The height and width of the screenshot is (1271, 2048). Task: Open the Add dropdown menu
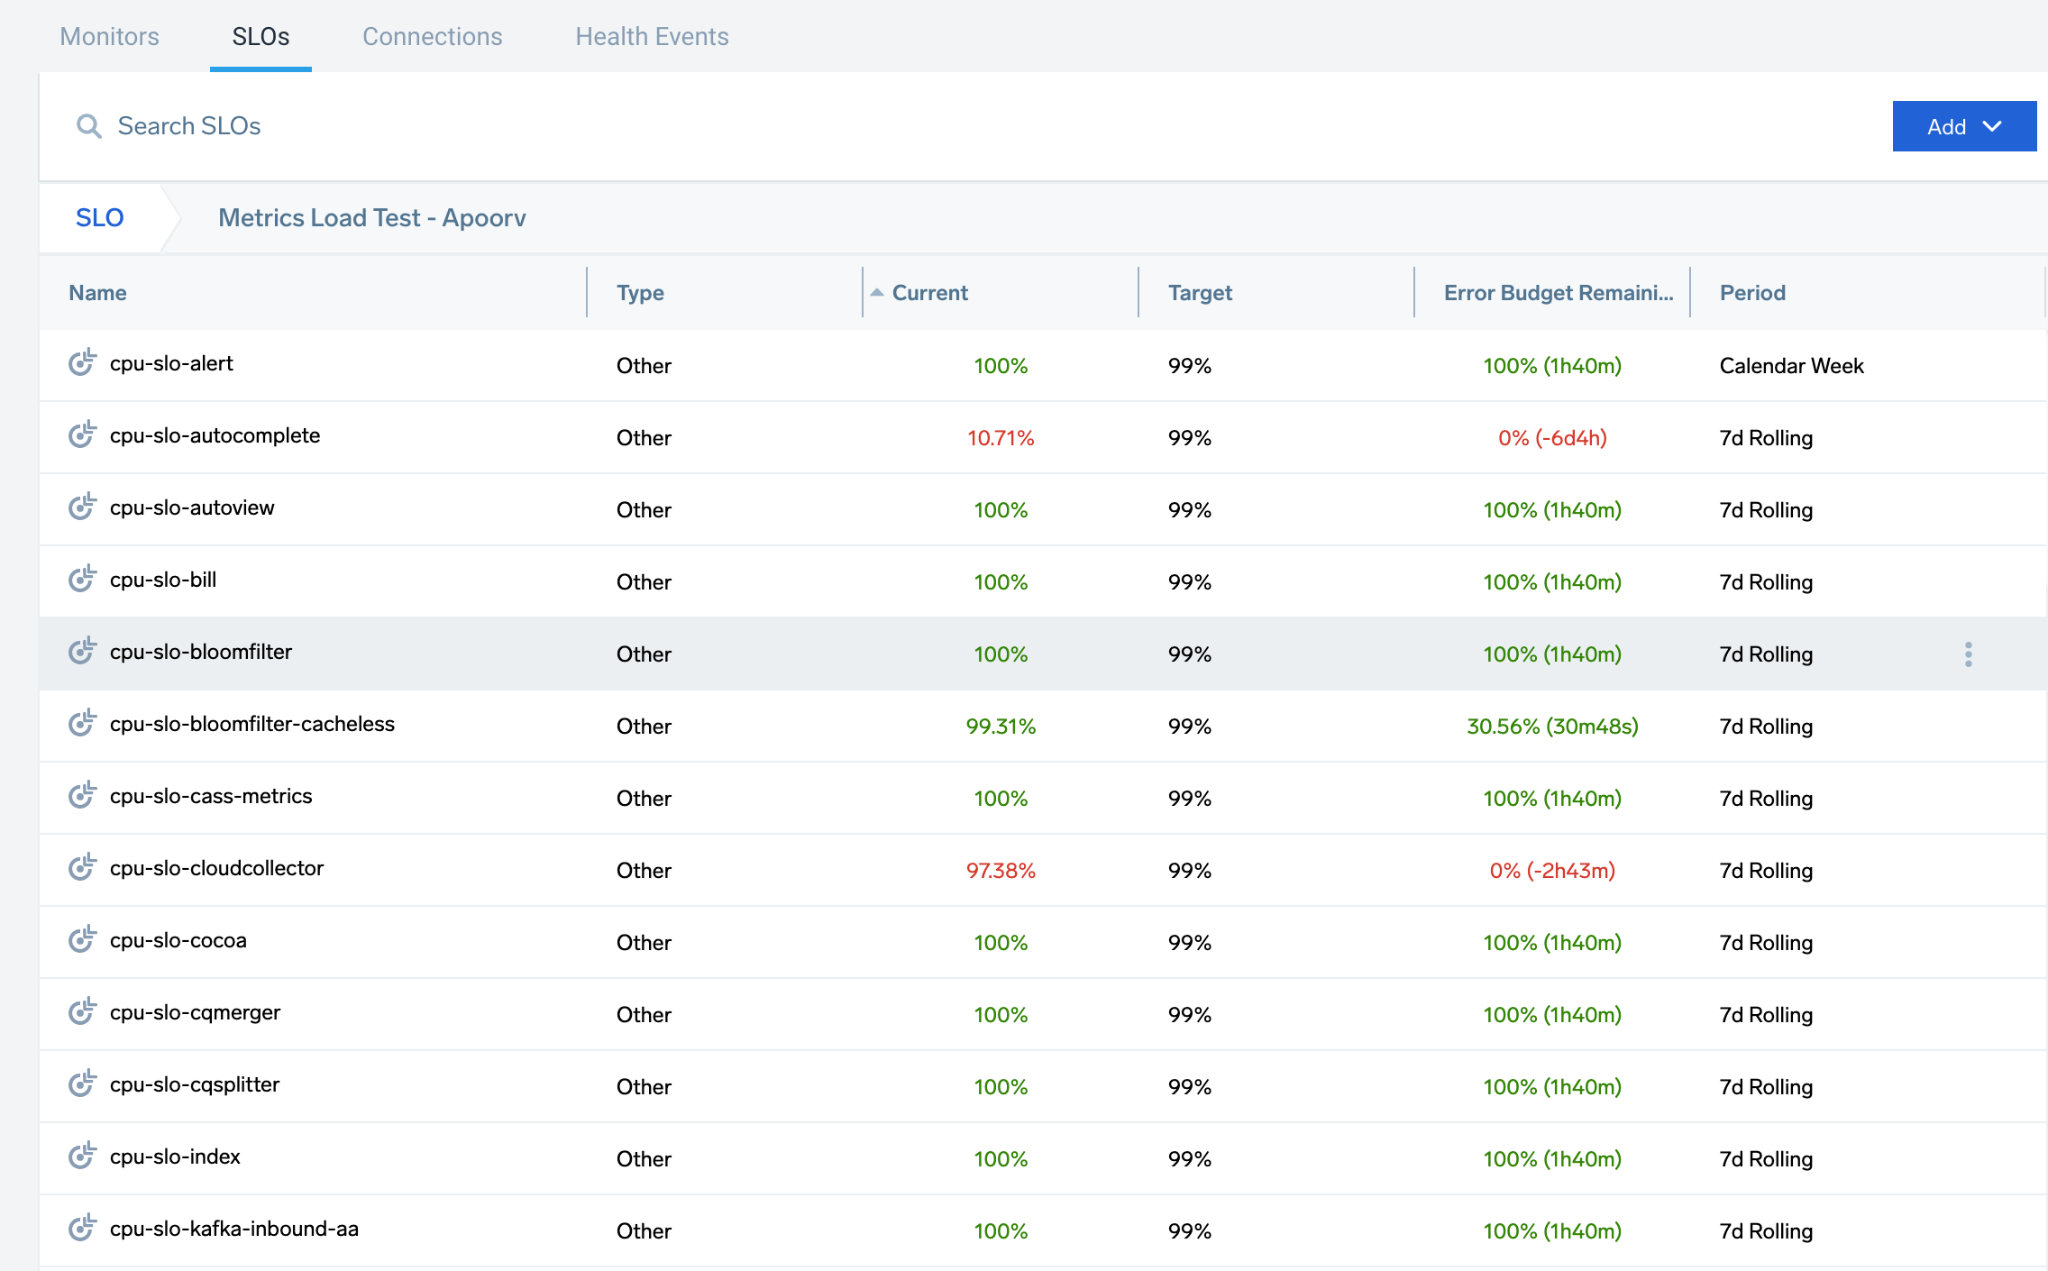point(1963,126)
